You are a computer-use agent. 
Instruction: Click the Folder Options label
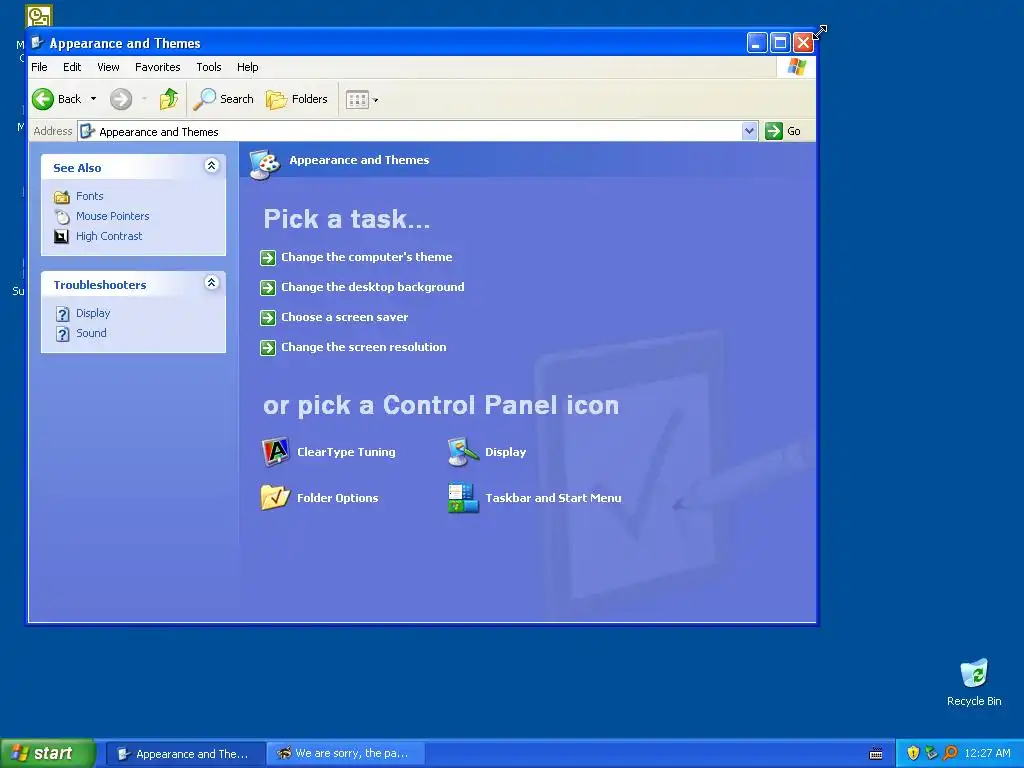pos(338,498)
